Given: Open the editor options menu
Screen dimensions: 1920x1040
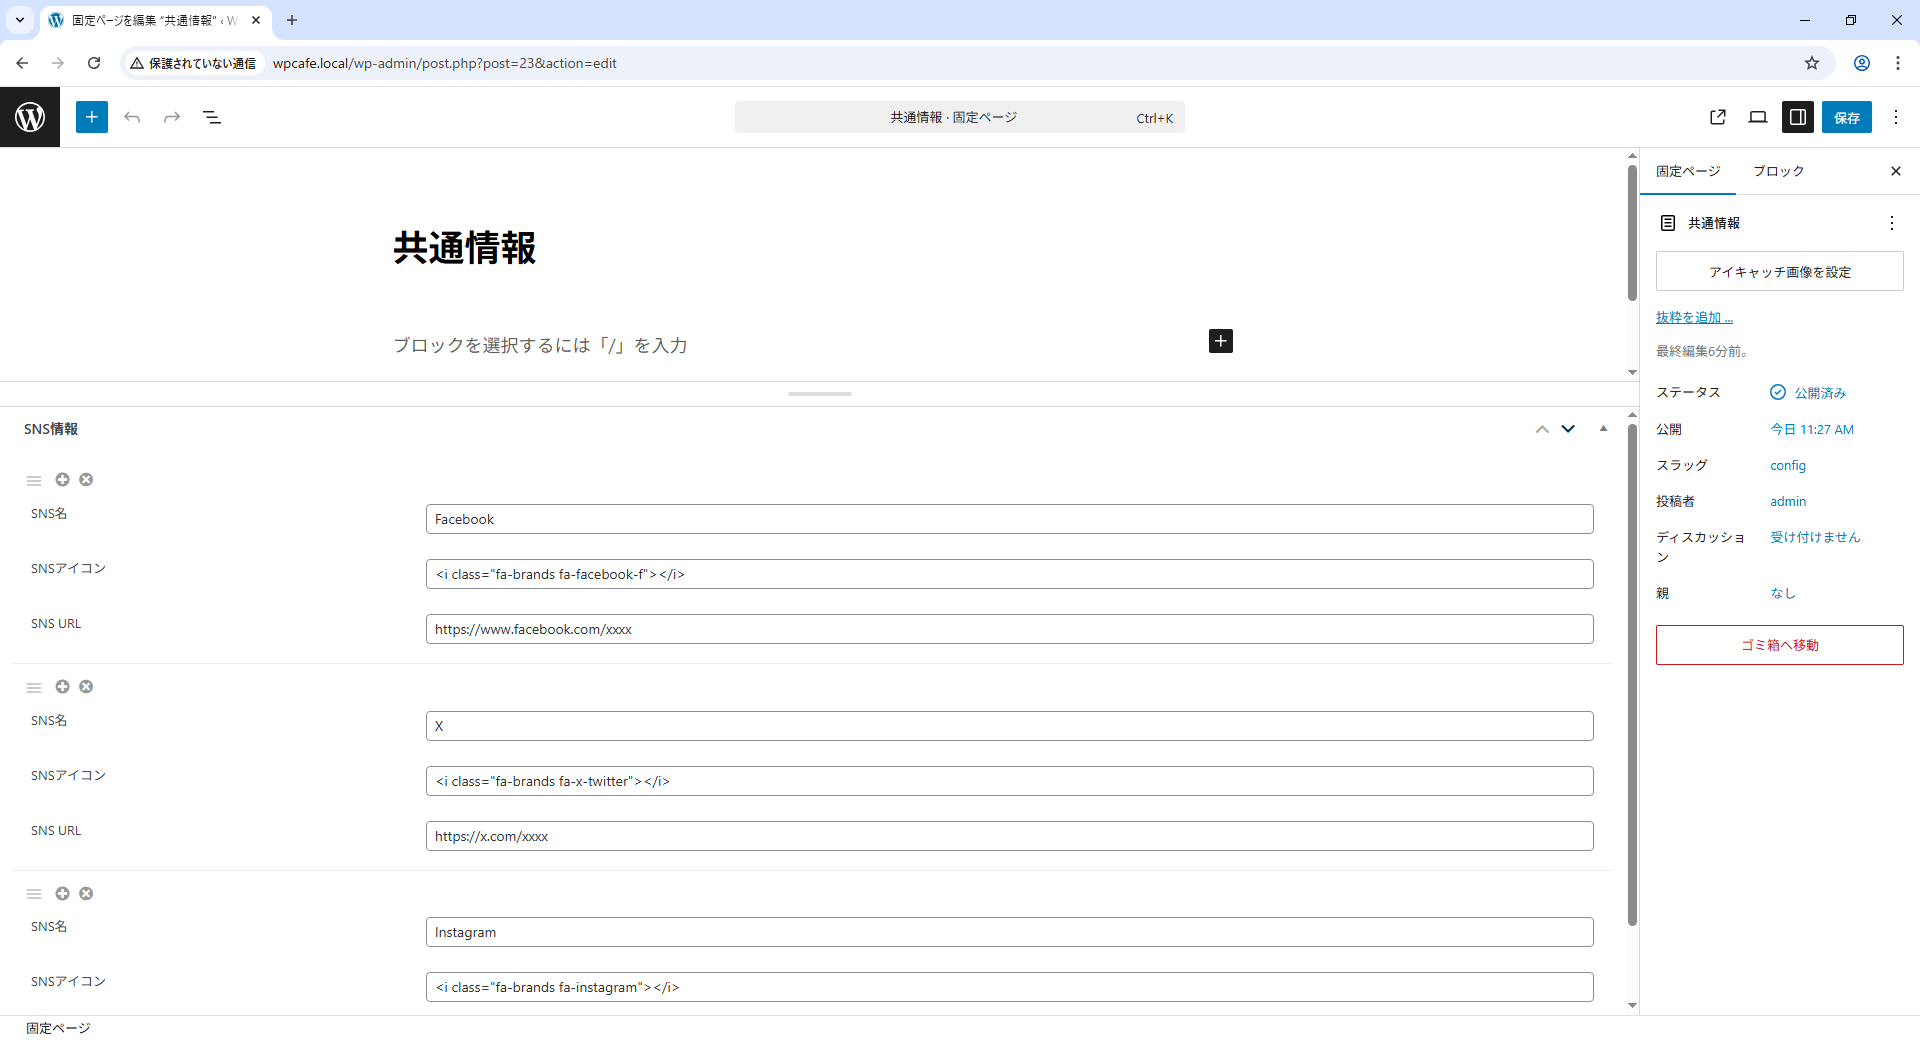Looking at the screenshot, I should coord(1896,117).
